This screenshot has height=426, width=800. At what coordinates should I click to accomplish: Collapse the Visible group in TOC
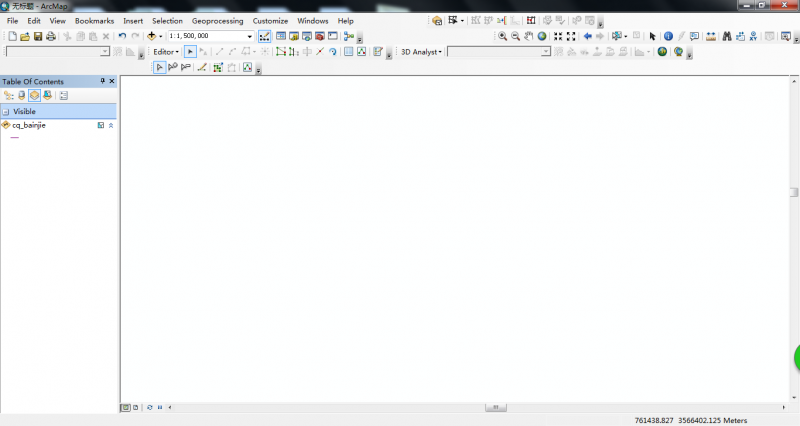[6, 112]
